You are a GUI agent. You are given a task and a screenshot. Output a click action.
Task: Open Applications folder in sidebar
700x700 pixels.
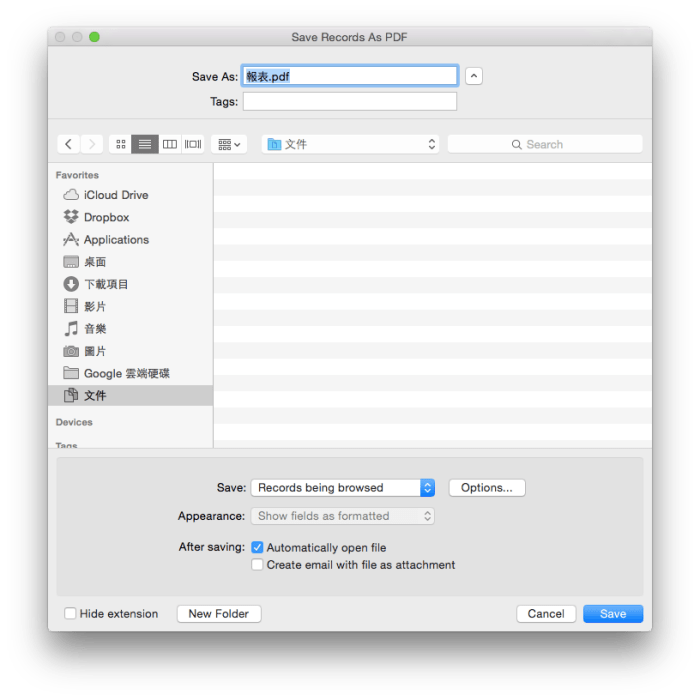[x=116, y=240]
